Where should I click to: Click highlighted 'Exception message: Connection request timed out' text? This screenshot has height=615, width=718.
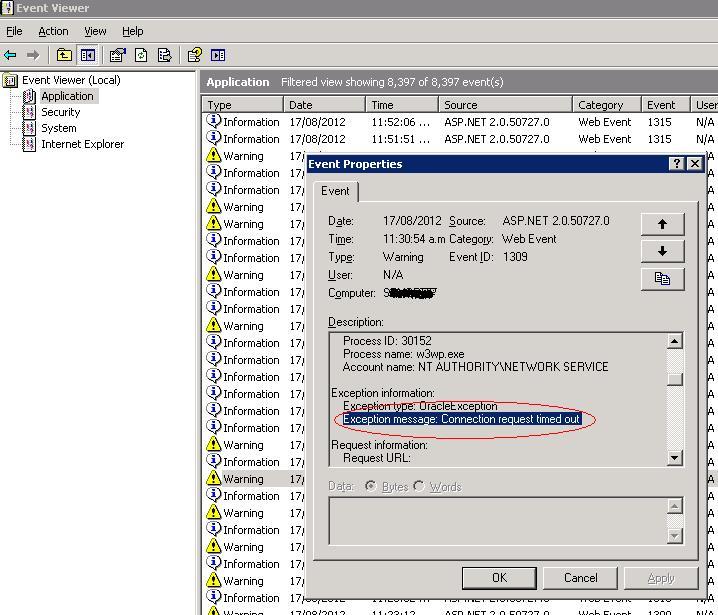(x=462, y=419)
